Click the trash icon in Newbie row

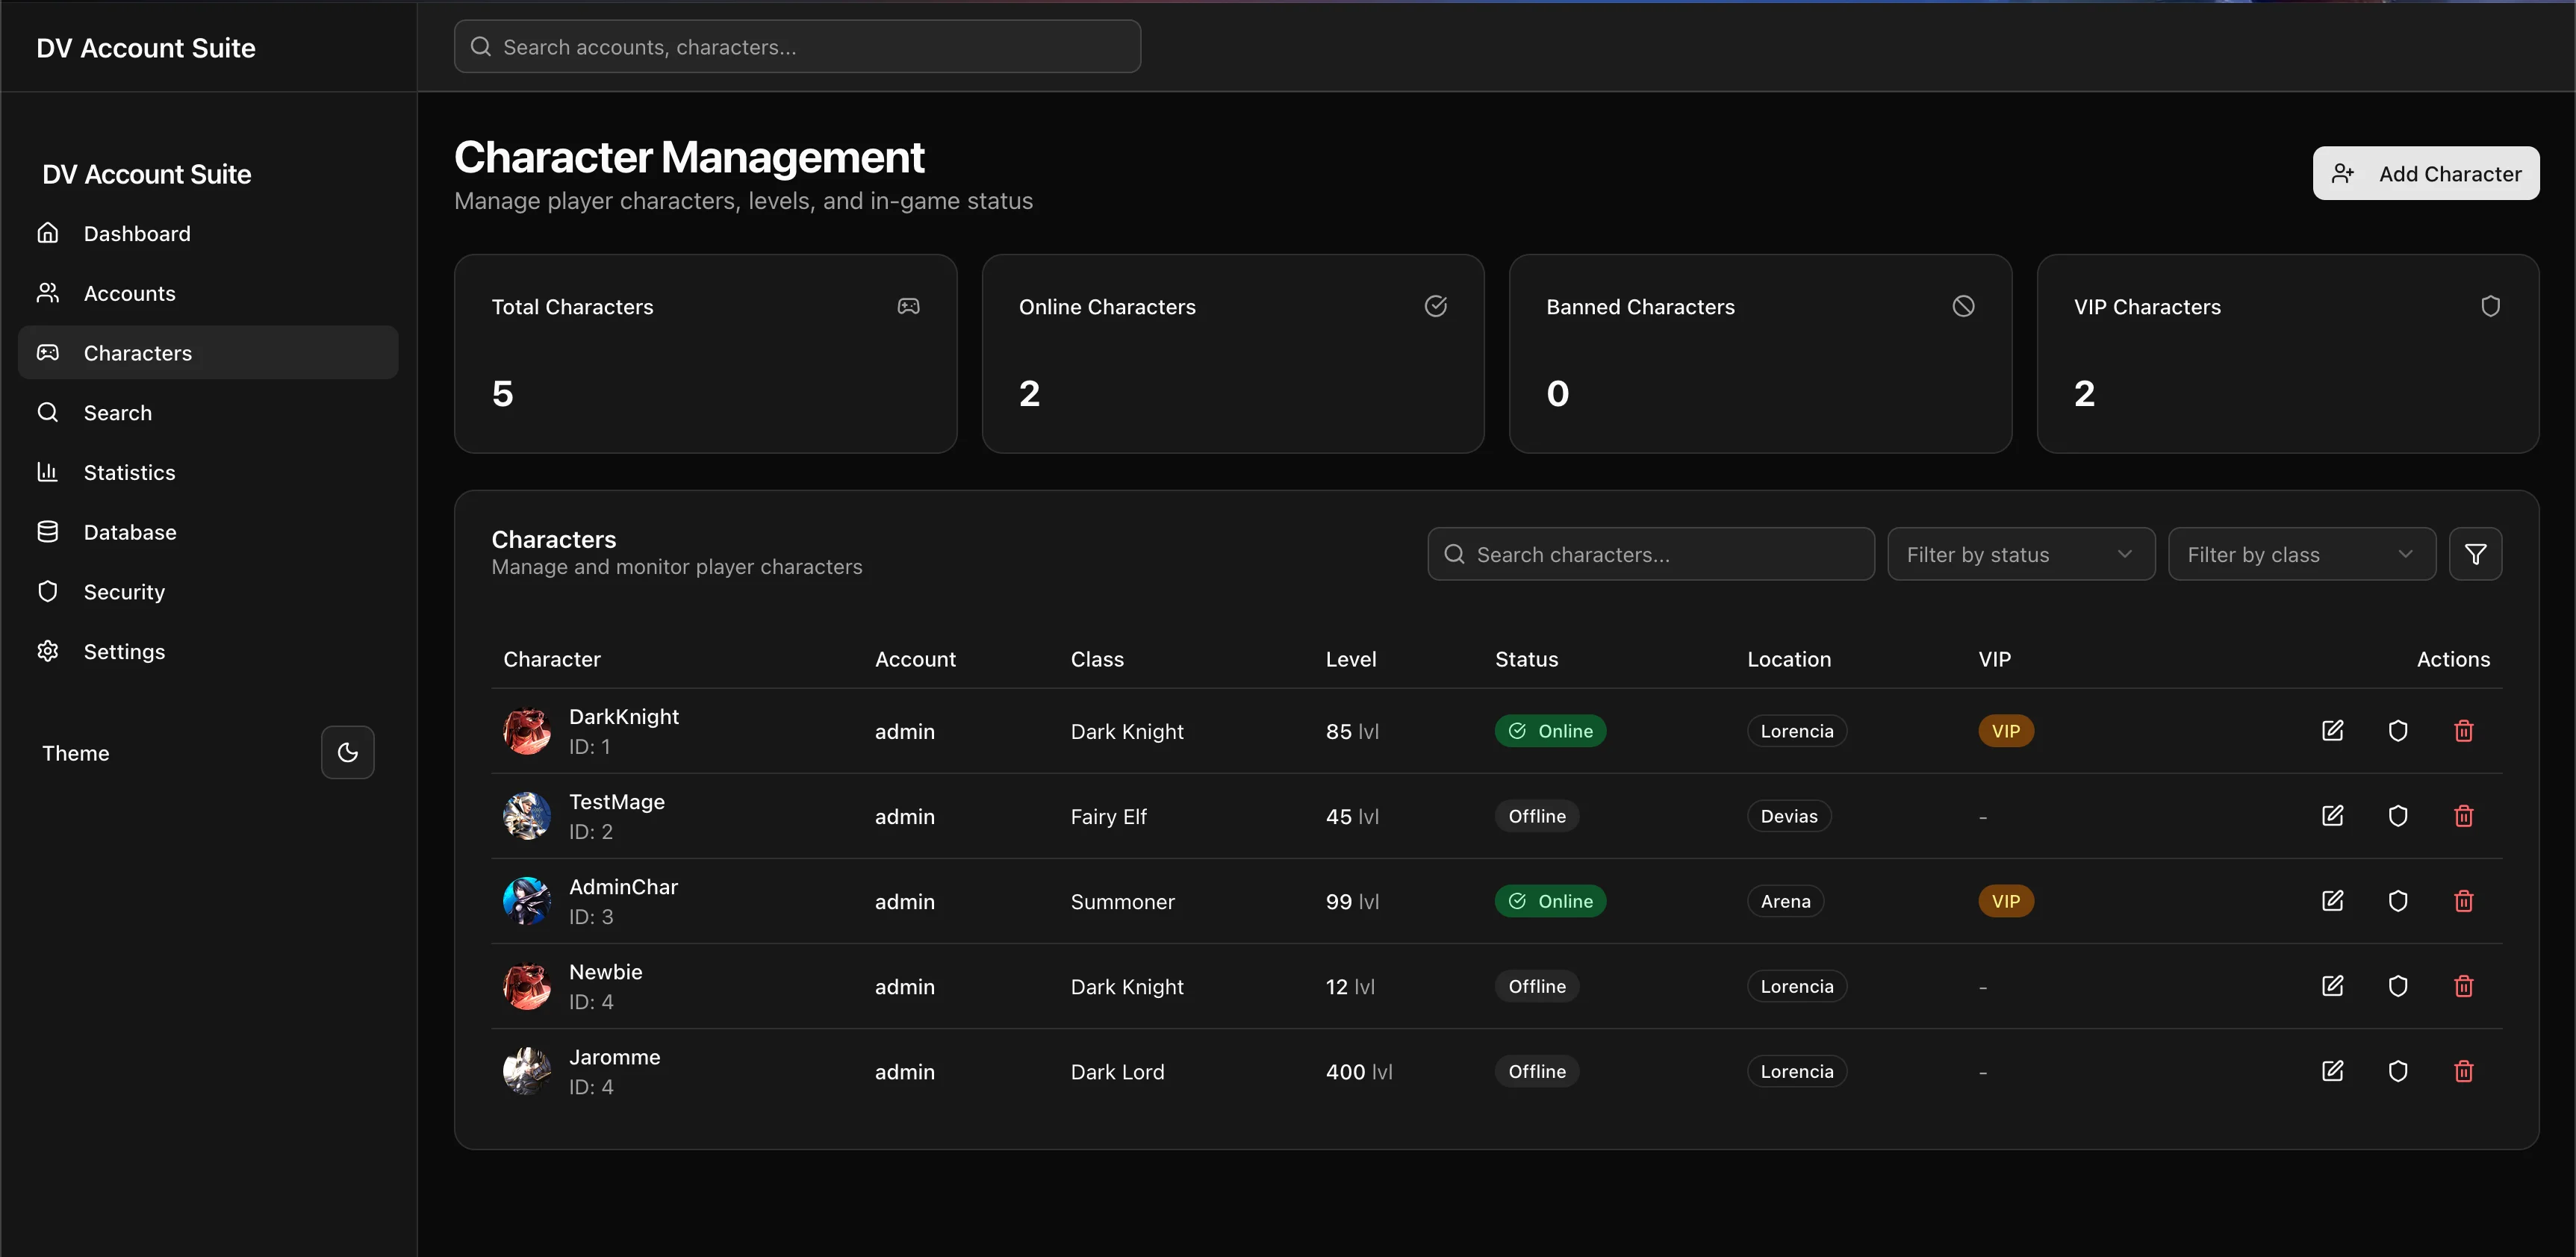tap(2463, 986)
